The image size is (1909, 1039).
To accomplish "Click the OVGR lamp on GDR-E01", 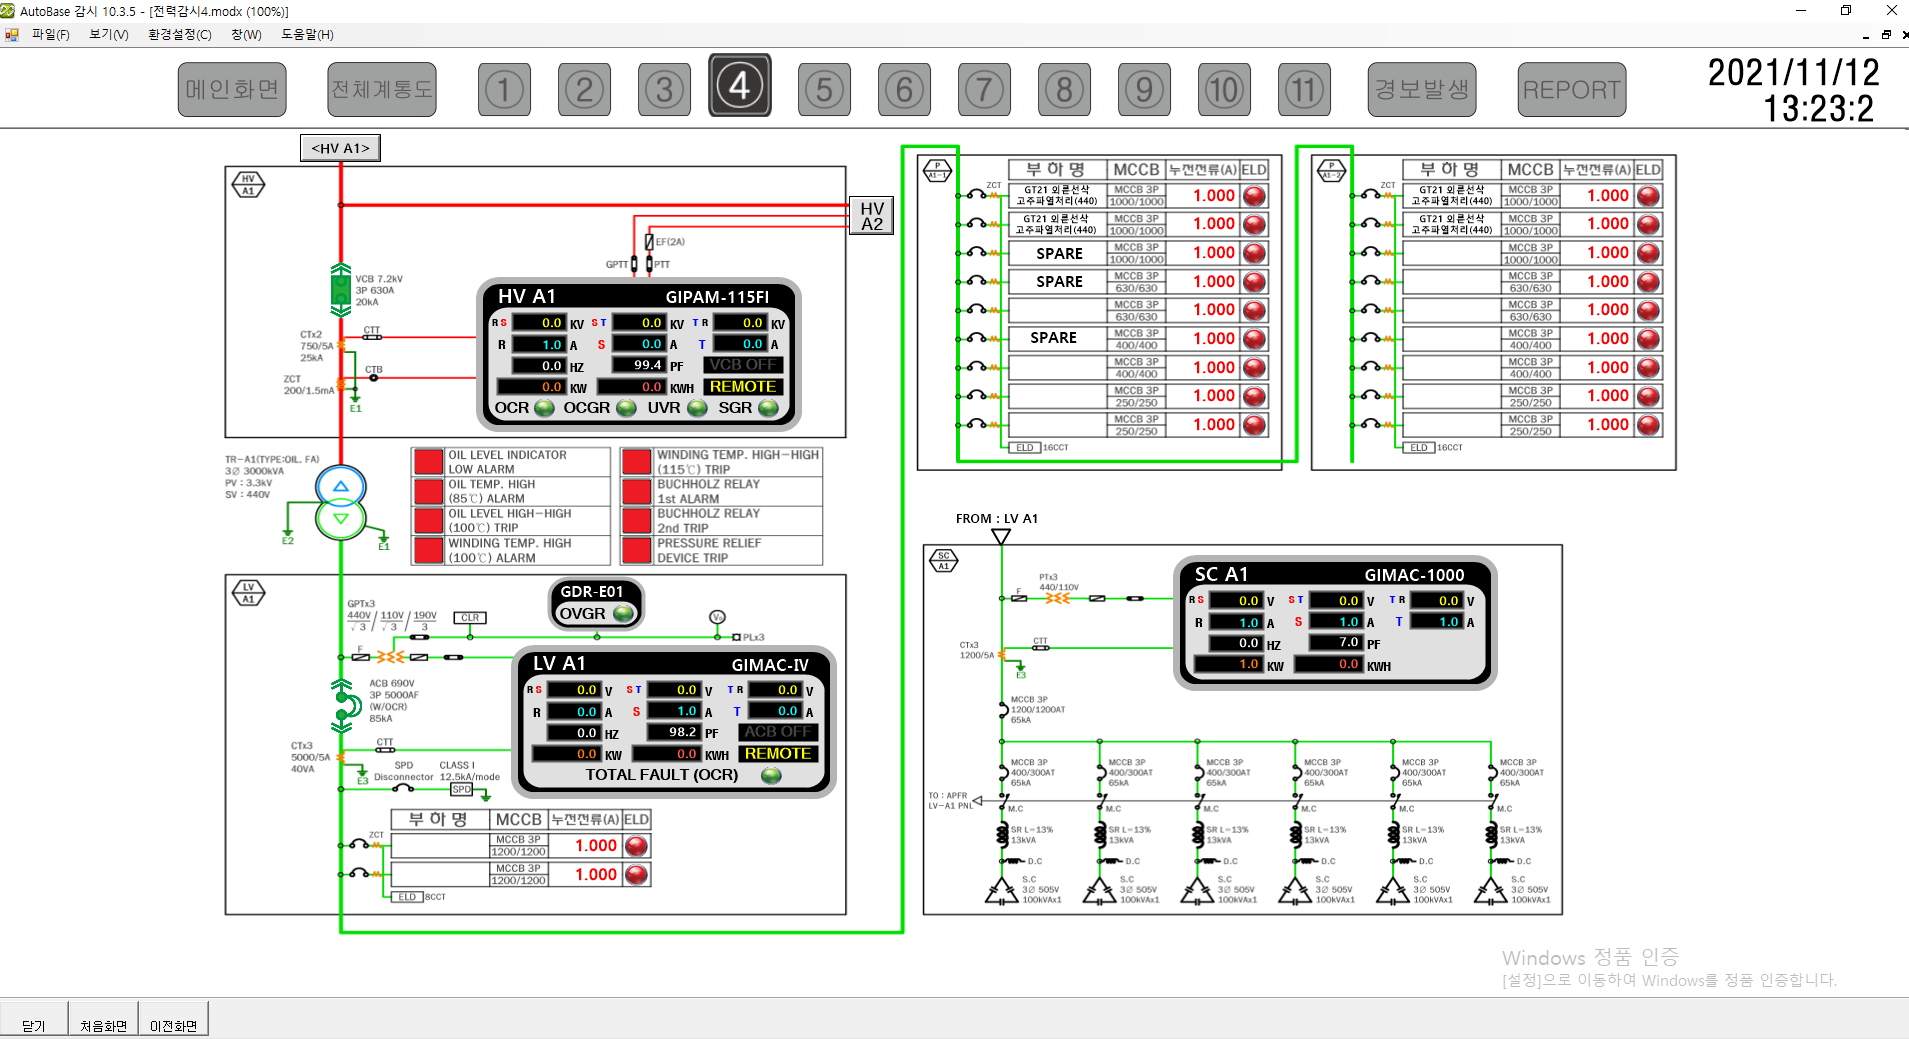I will coord(624,613).
